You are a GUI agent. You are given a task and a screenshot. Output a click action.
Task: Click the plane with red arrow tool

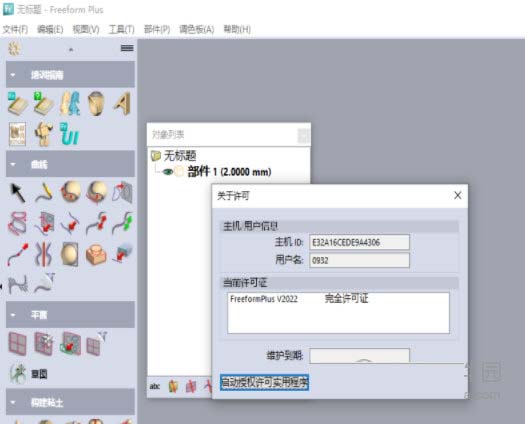[x=71, y=344]
